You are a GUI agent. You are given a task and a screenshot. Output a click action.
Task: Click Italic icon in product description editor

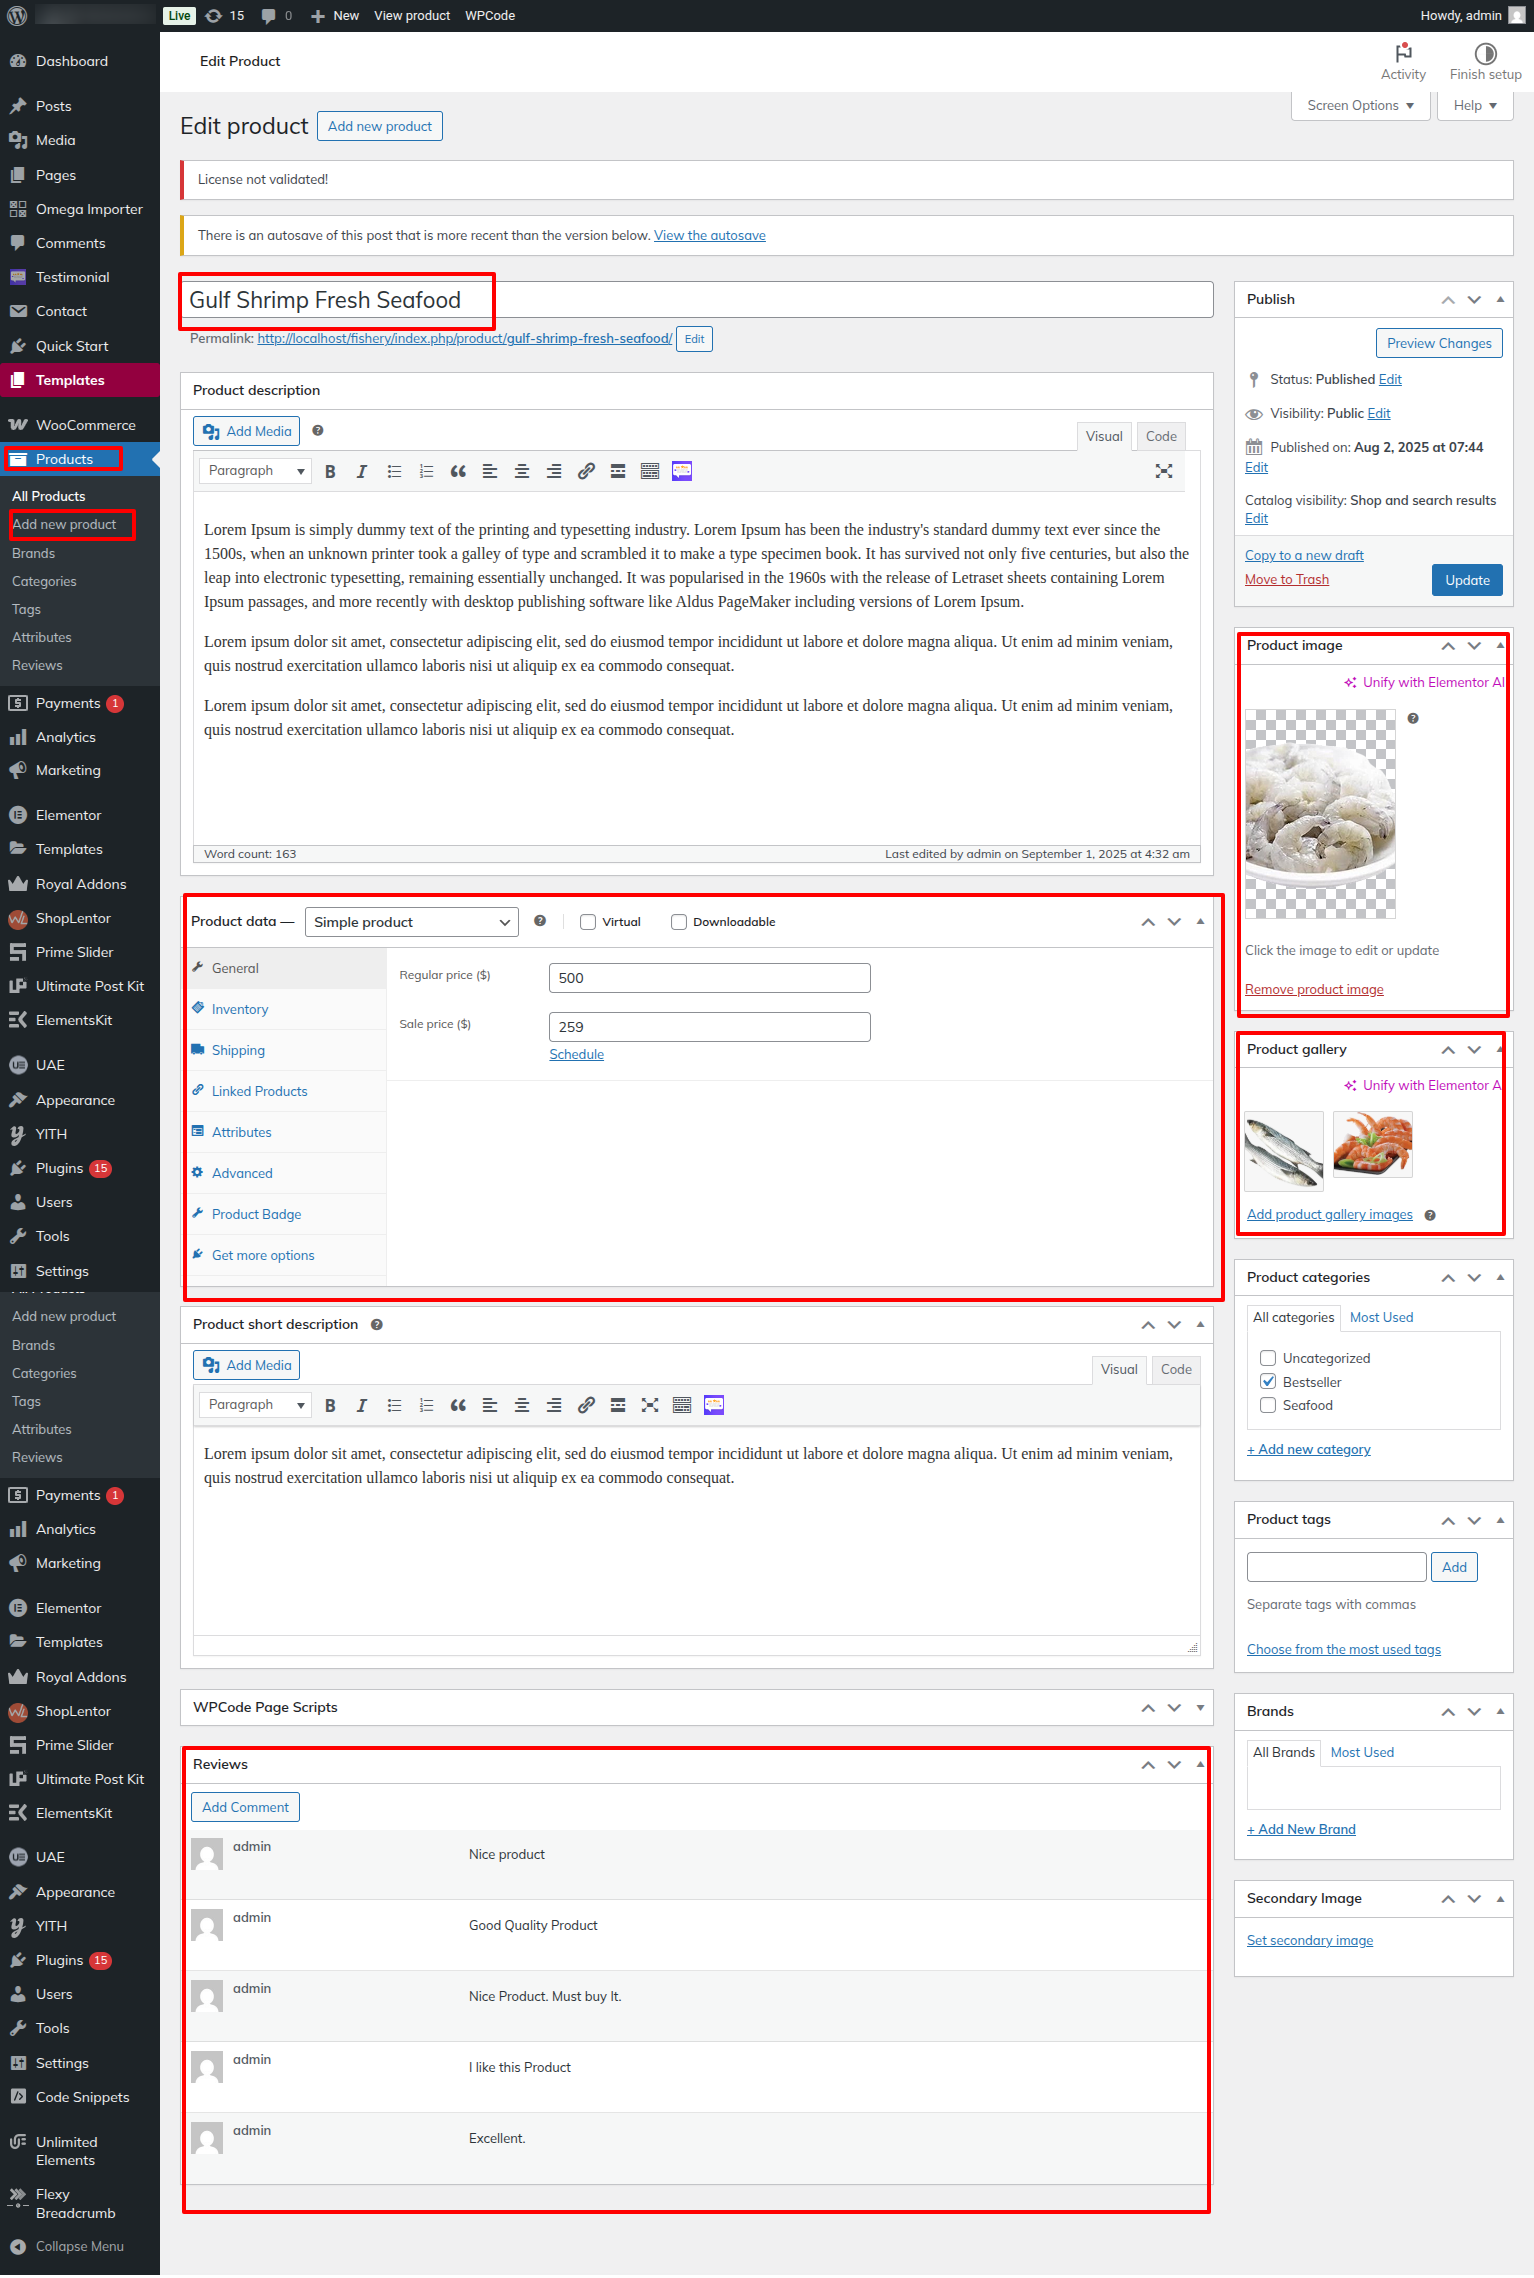click(362, 471)
